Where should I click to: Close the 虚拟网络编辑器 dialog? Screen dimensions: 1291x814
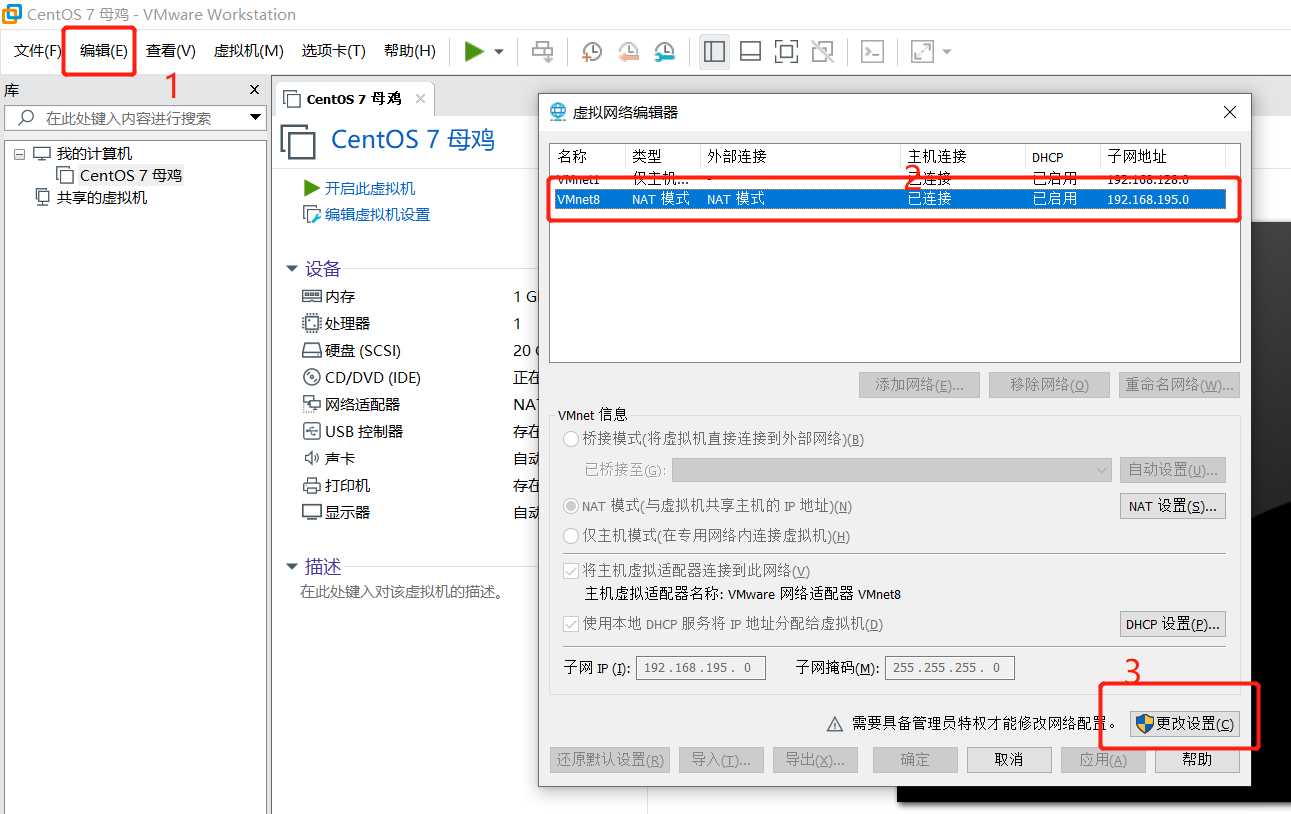click(1230, 112)
